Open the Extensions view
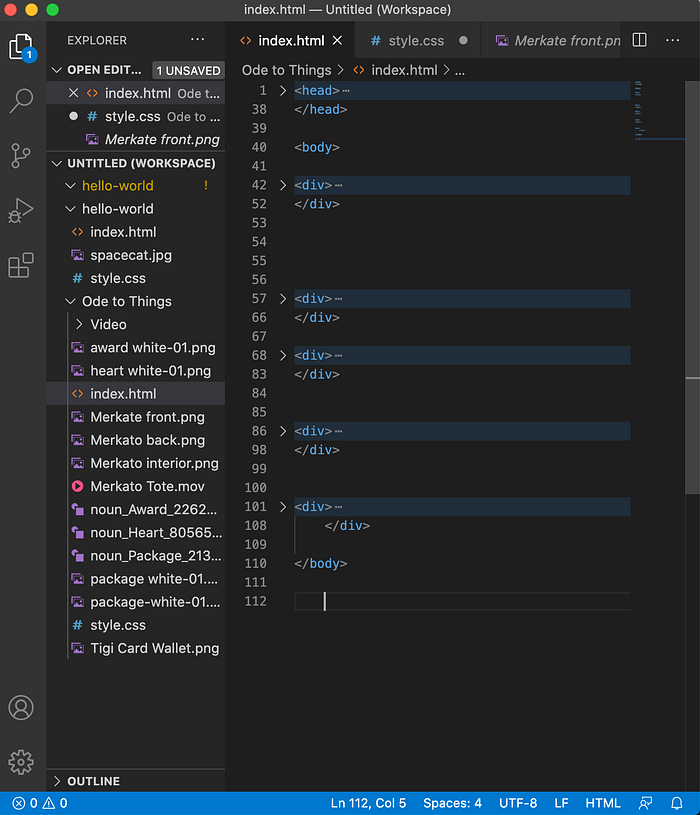 (x=21, y=265)
